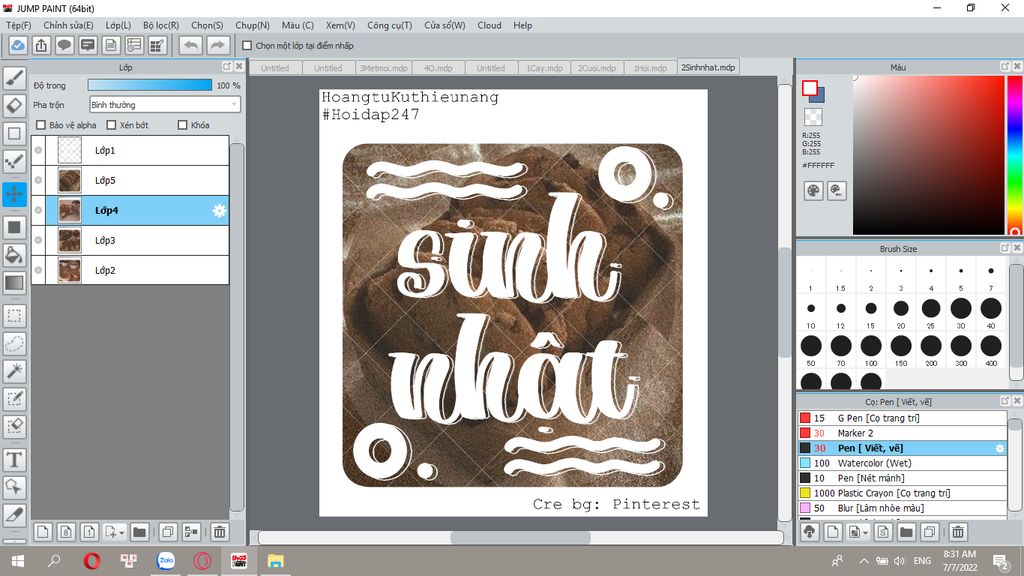Switch to the 2Cuoi.mdp tab

click(x=597, y=68)
